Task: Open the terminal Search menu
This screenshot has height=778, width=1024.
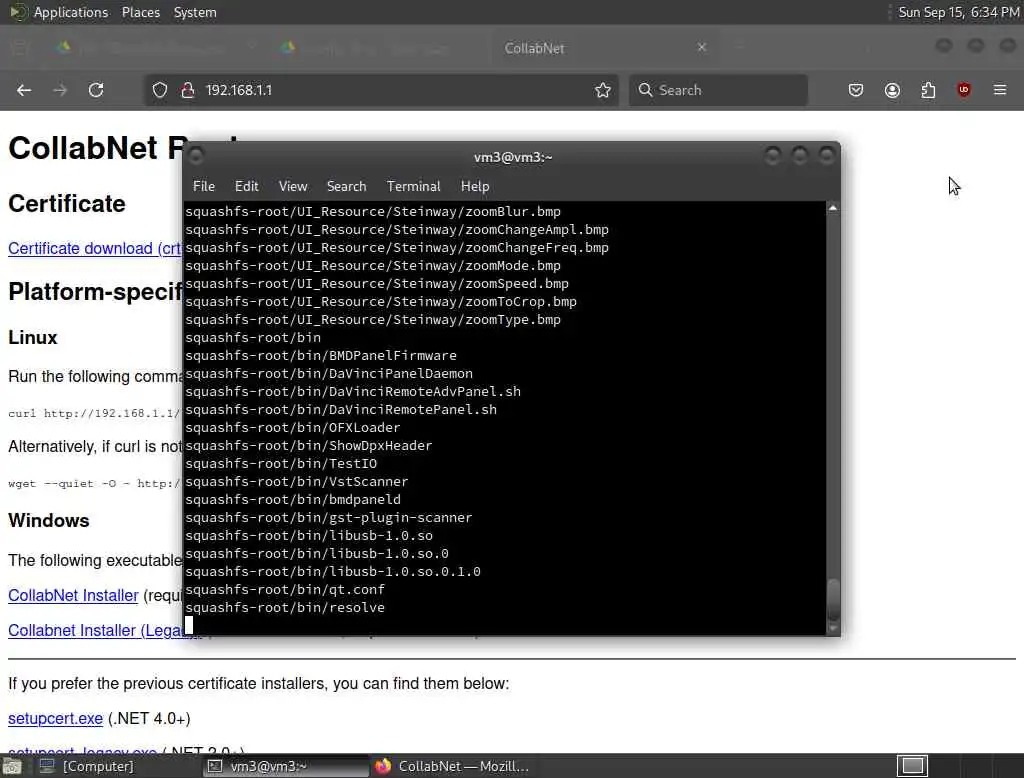Action: [346, 186]
